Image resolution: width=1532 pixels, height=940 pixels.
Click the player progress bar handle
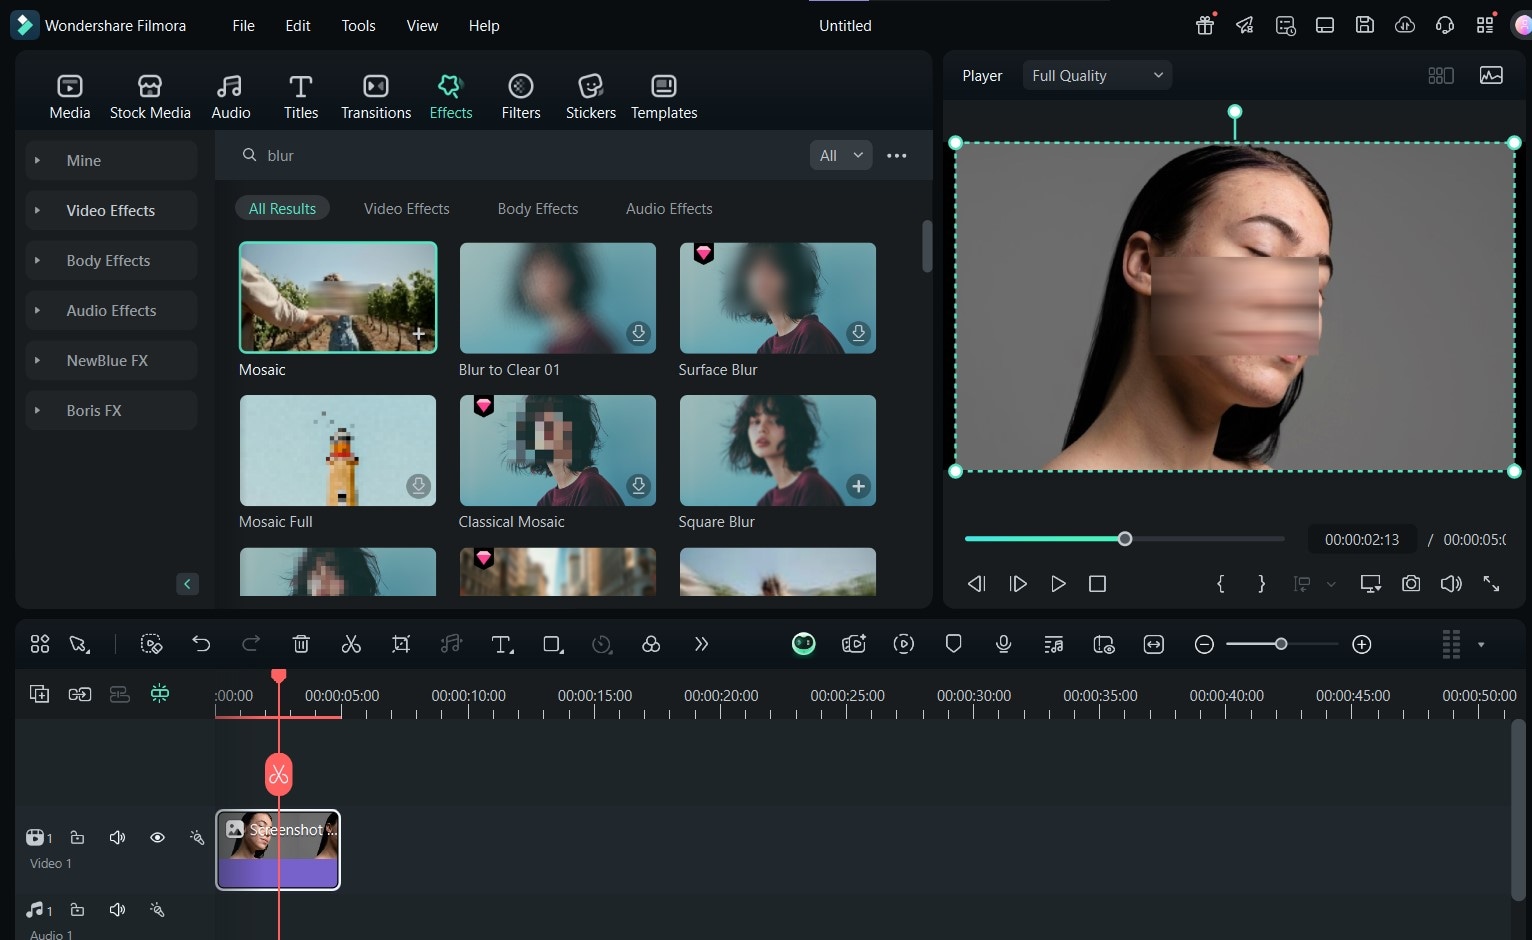(x=1125, y=539)
